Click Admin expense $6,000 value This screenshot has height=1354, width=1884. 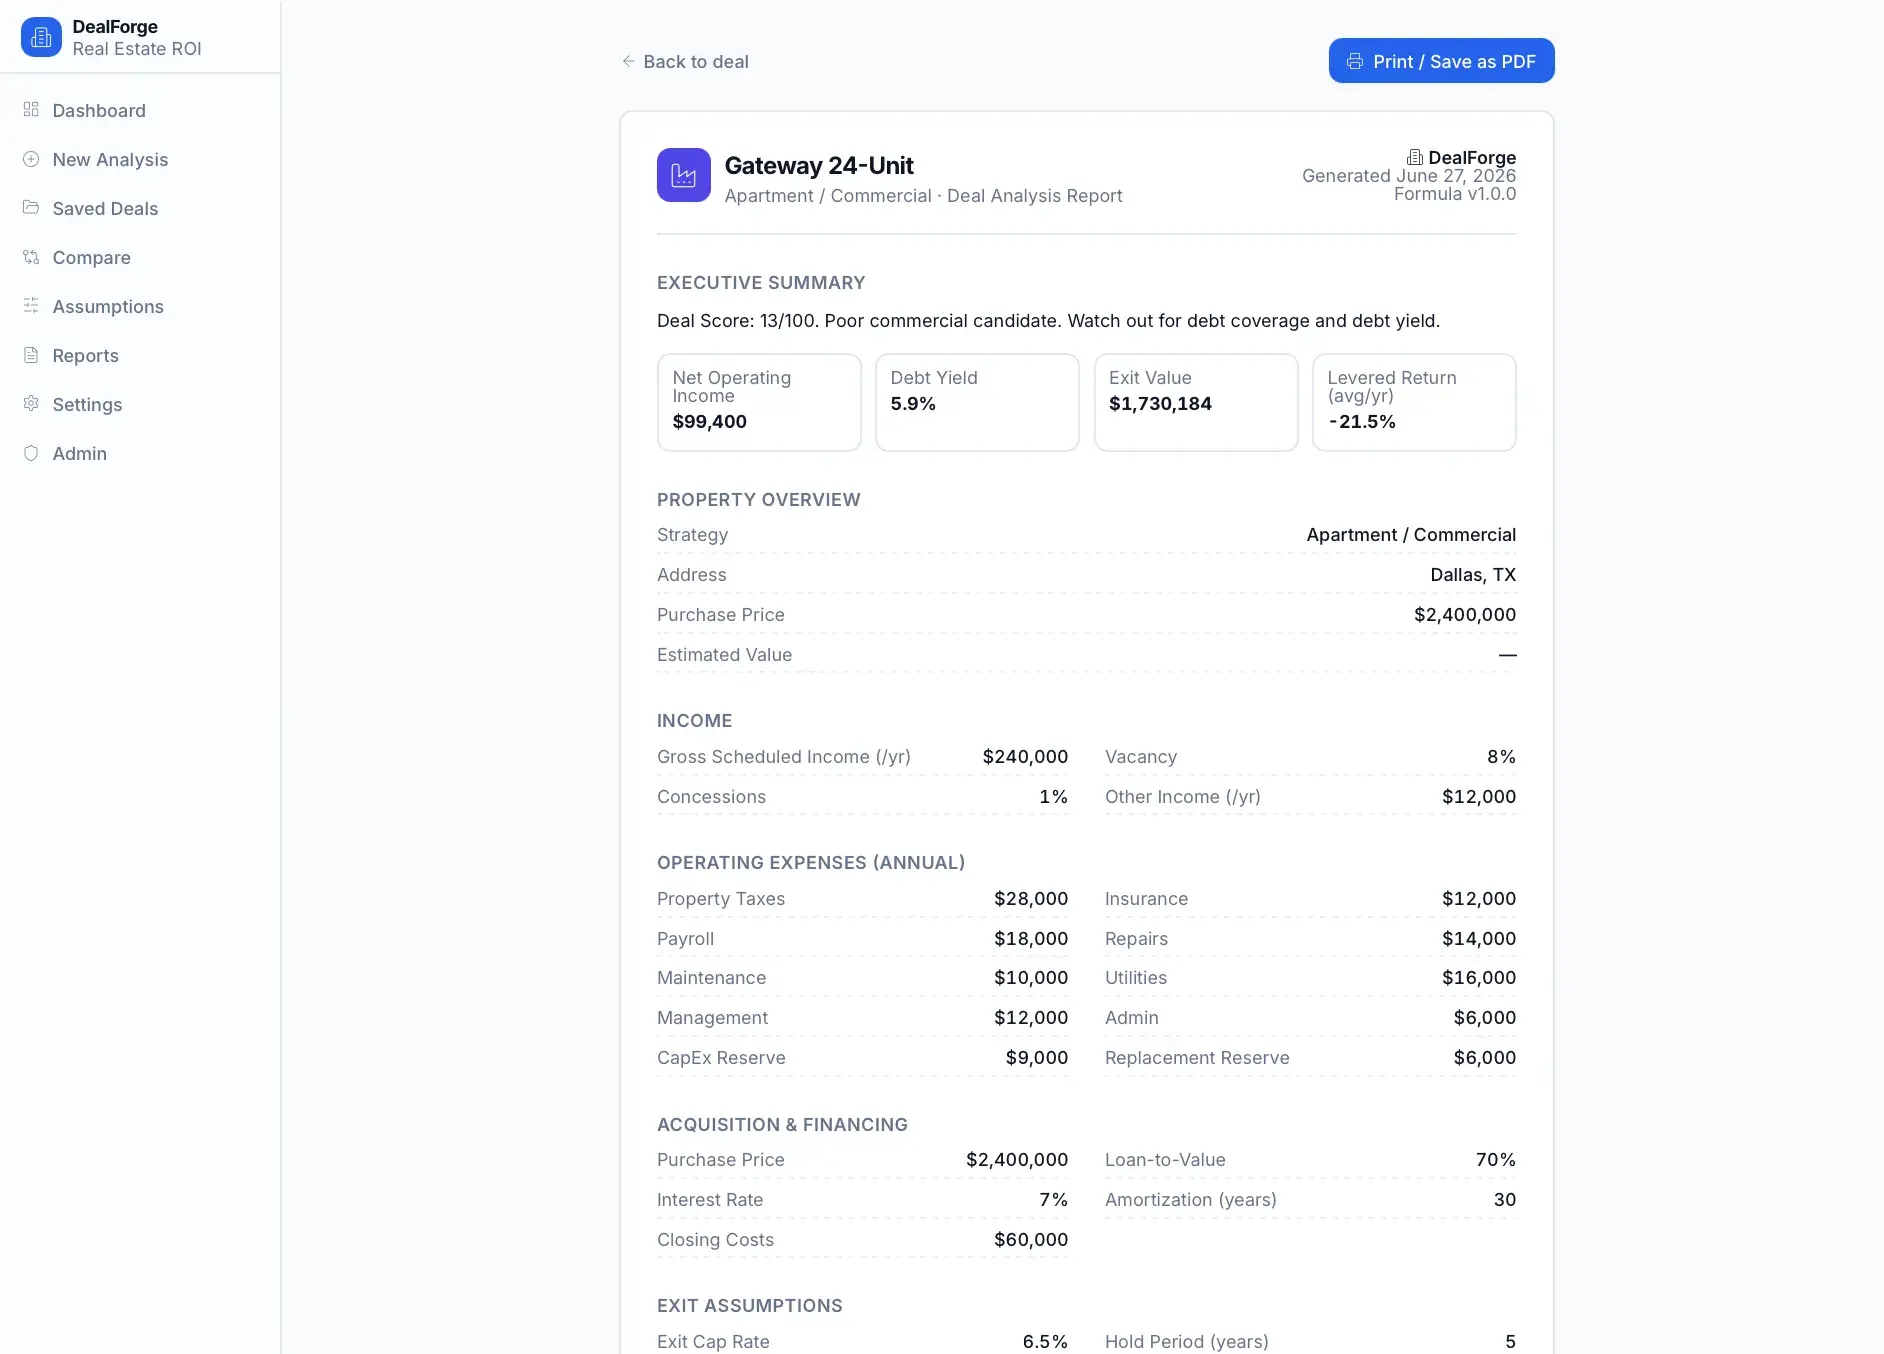click(x=1485, y=1018)
